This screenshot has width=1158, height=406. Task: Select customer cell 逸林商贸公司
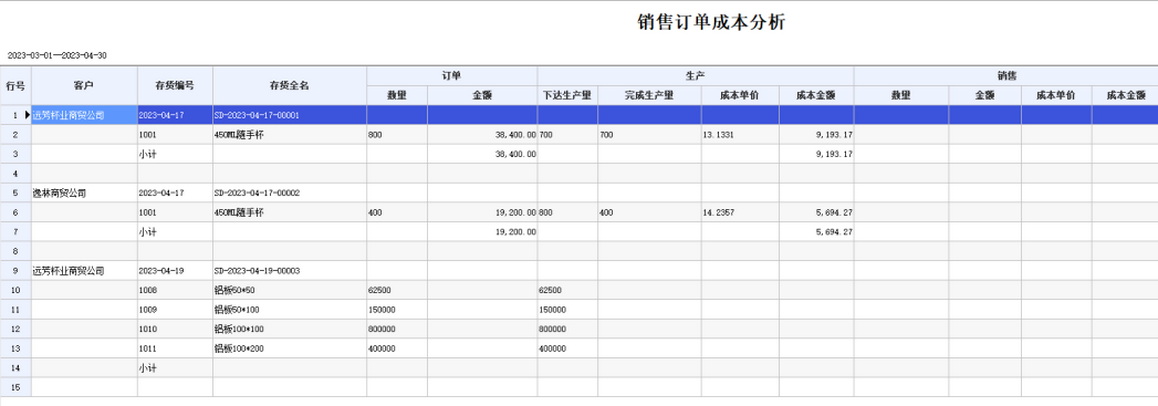pos(60,192)
